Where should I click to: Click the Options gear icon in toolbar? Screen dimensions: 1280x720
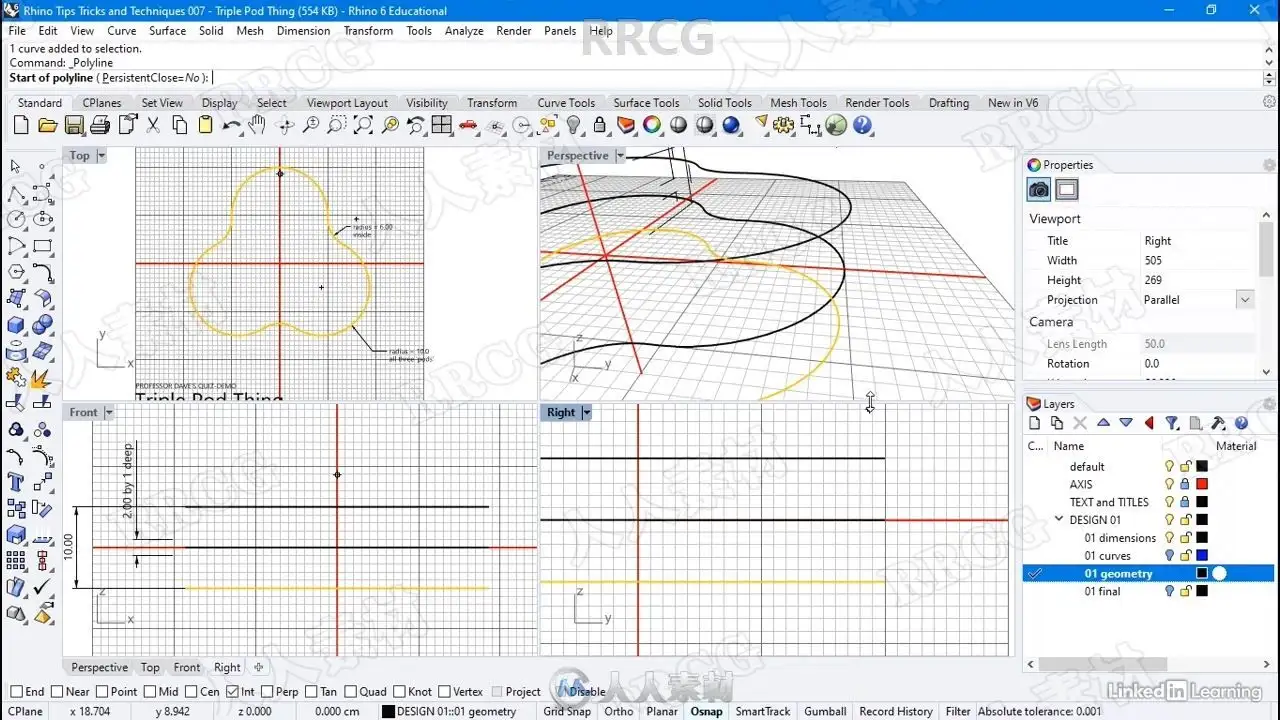click(784, 125)
